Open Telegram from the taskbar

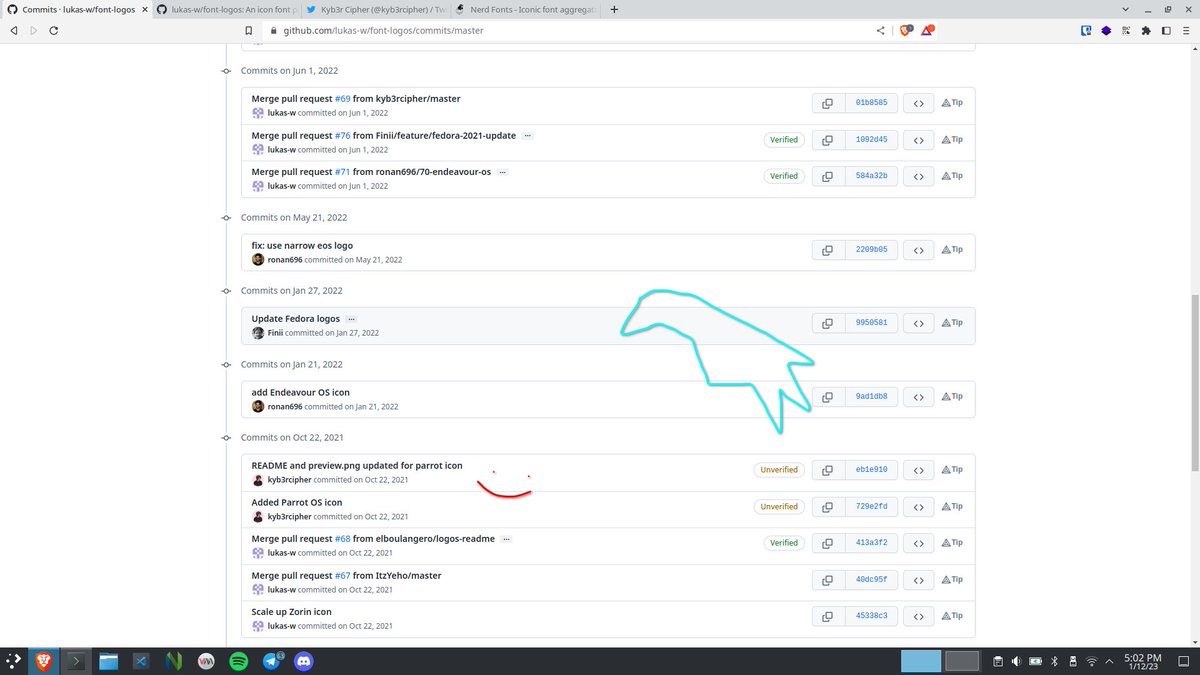(x=271, y=661)
